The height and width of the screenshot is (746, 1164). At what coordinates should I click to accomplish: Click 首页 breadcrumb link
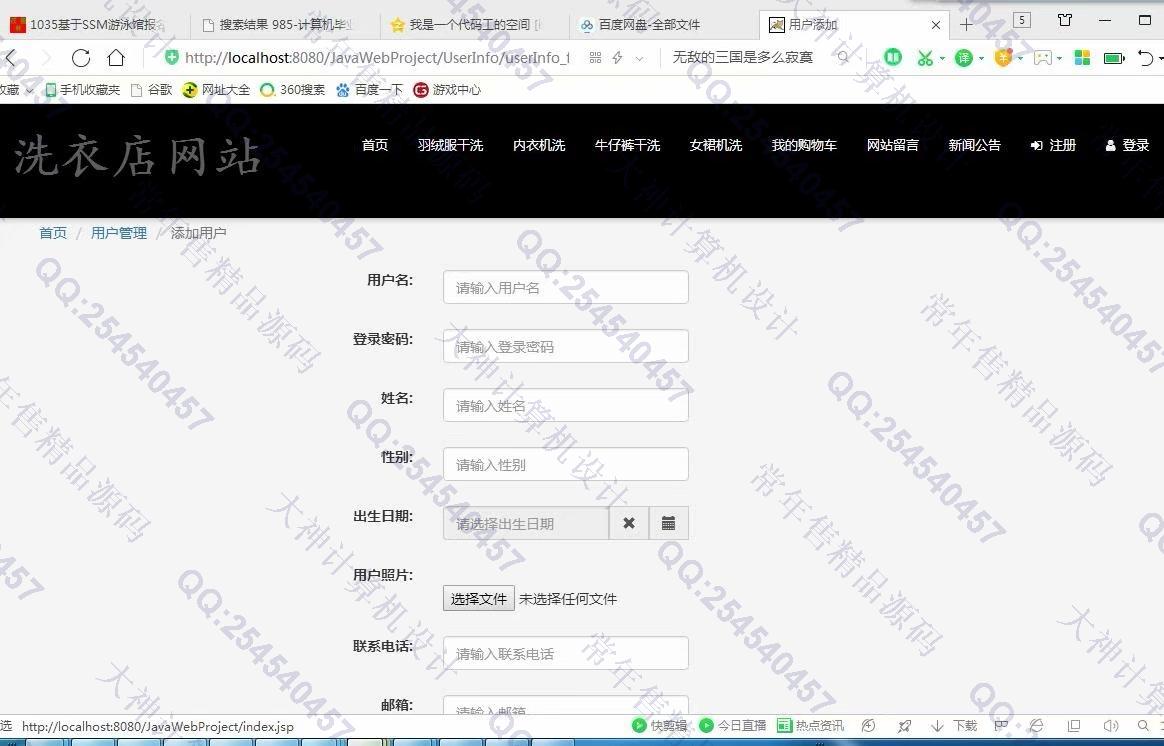53,233
